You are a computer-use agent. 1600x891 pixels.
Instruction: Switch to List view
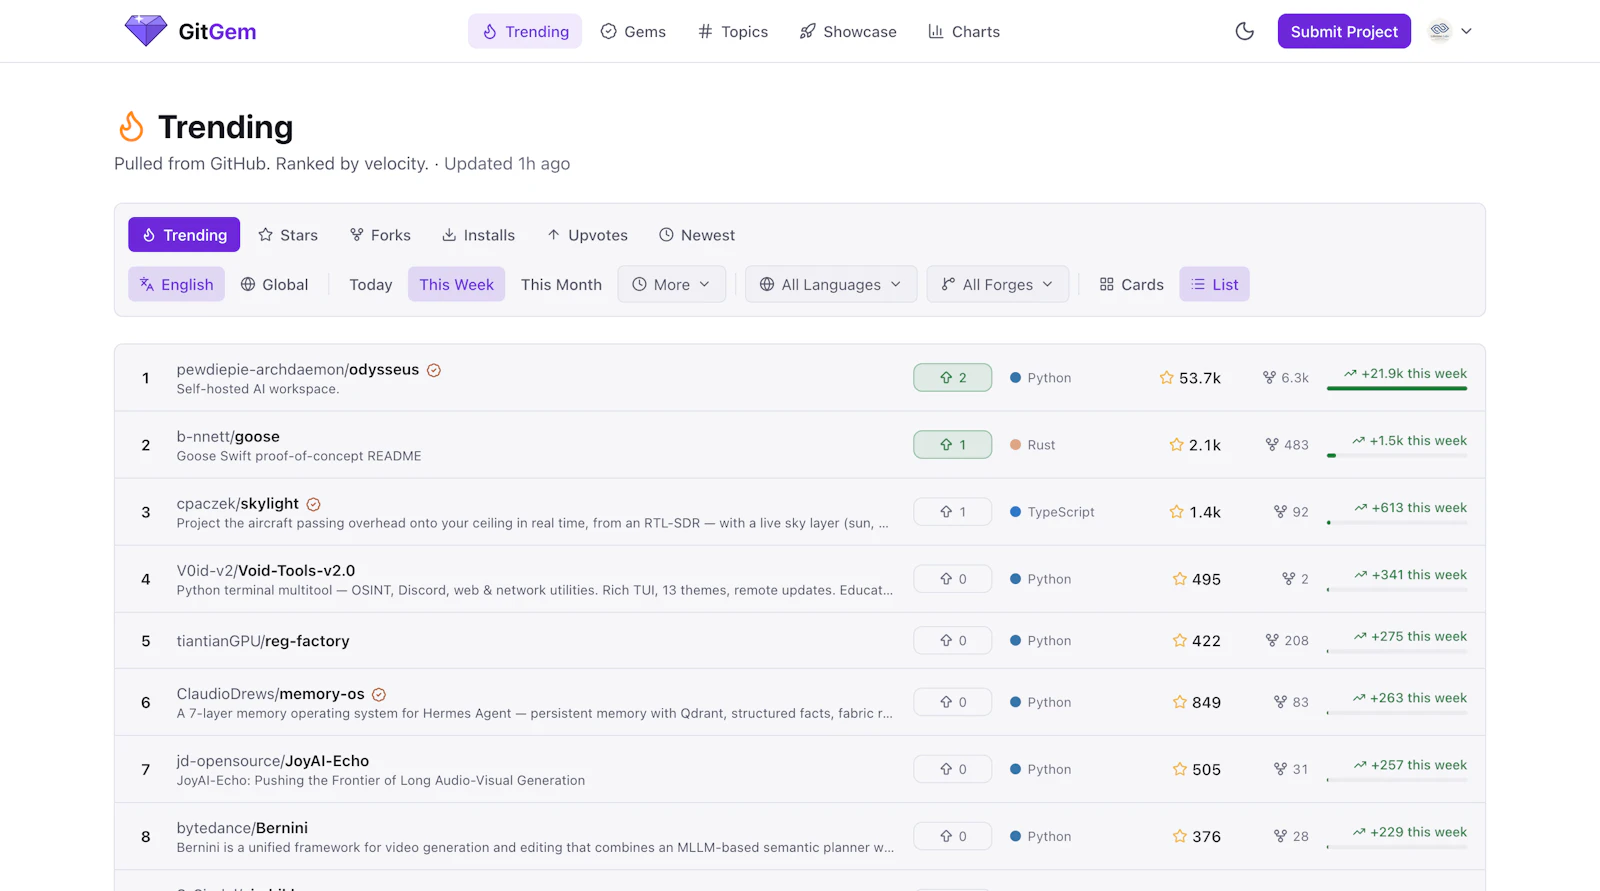(1214, 284)
